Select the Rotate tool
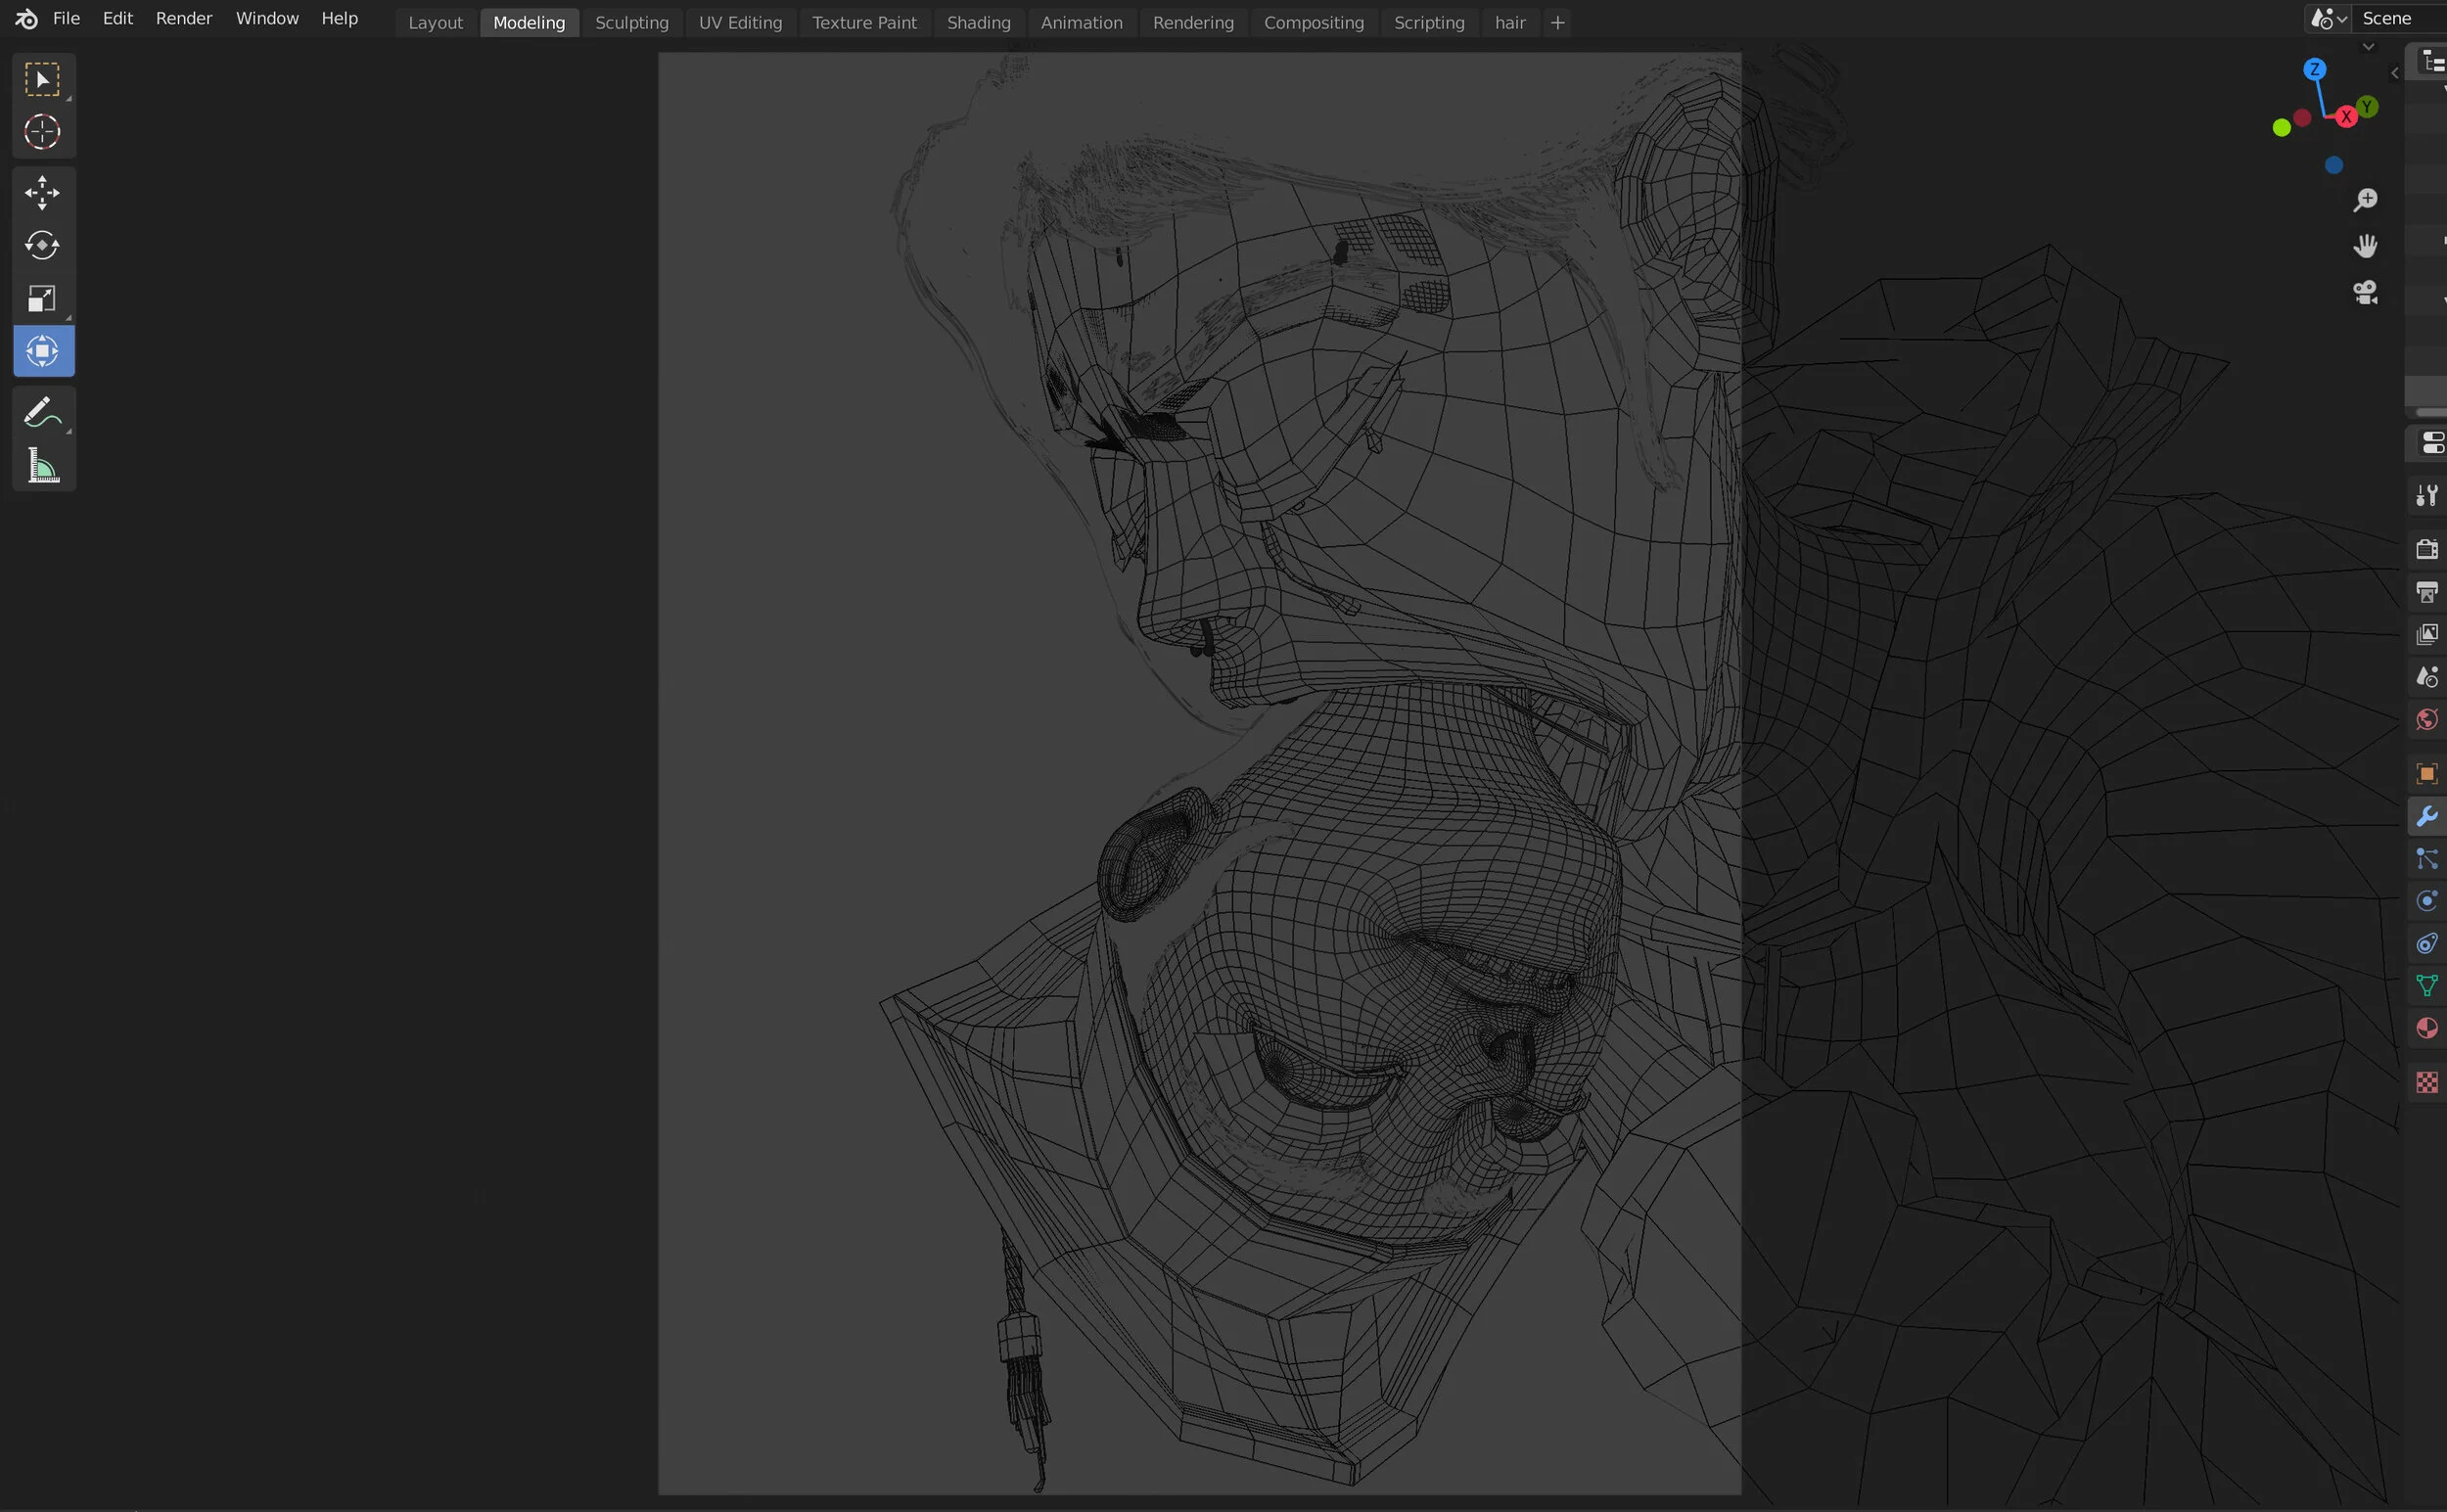The height and width of the screenshot is (1512, 2447). click(43, 245)
